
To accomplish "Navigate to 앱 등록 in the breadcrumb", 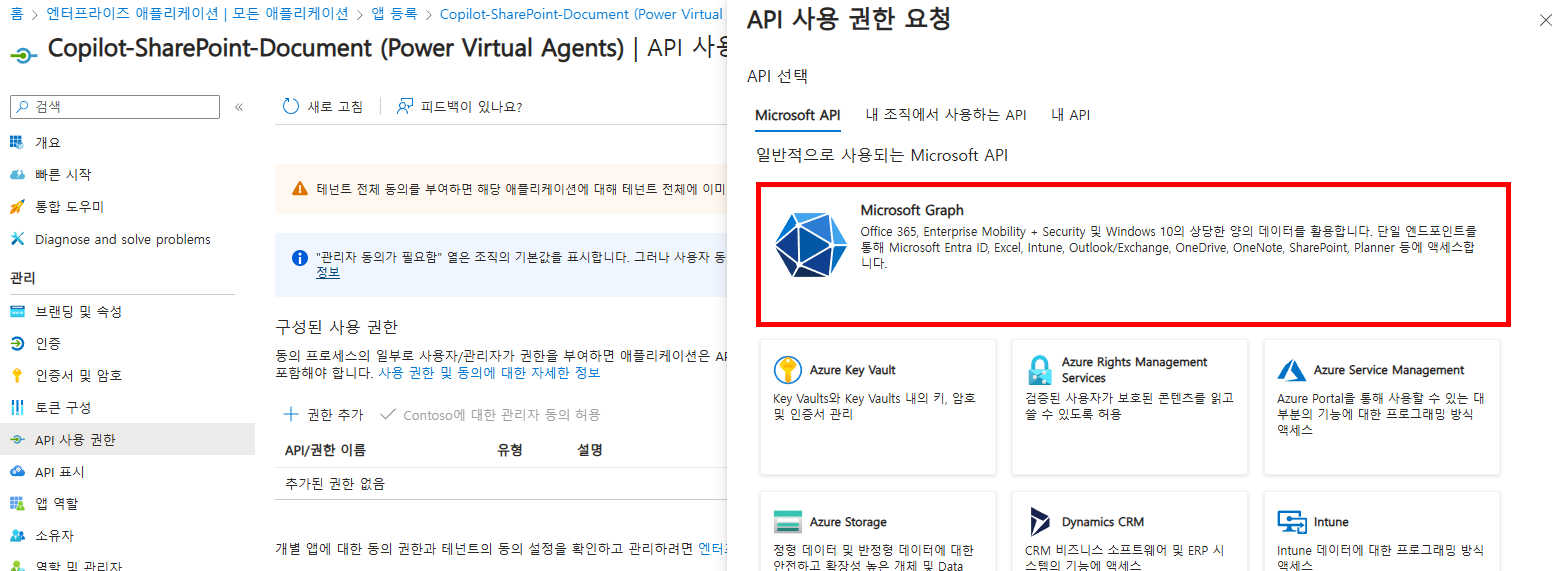I will pos(393,15).
